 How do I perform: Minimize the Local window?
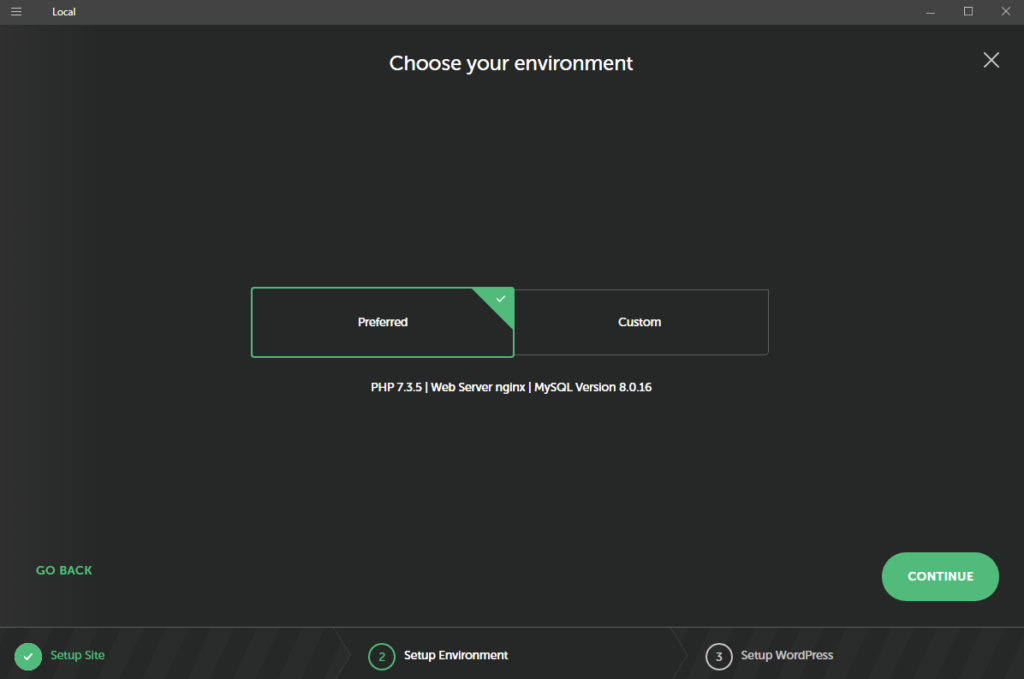click(x=932, y=12)
